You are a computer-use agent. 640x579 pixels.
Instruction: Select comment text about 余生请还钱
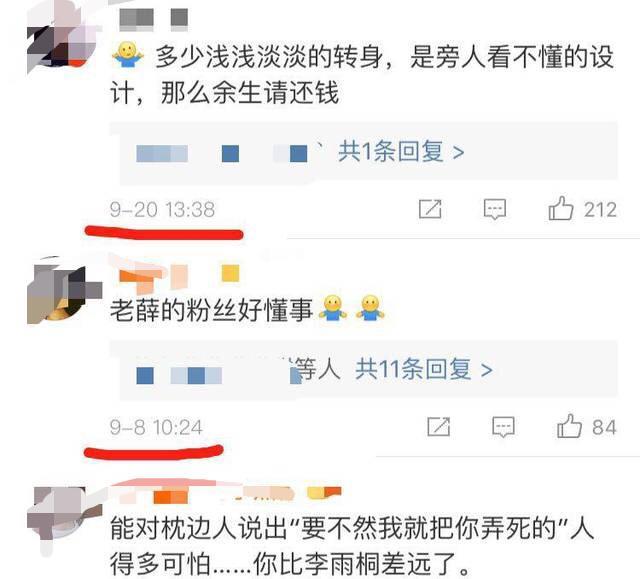click(x=362, y=75)
